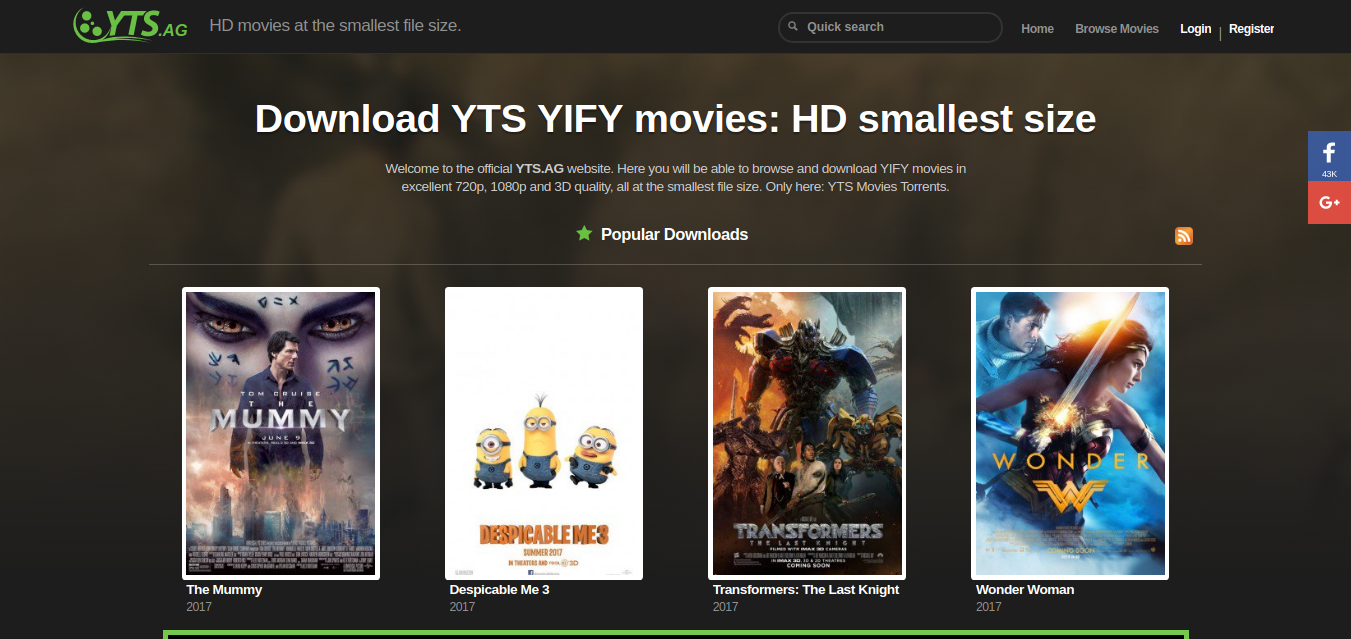Click the Register link
The image size is (1351, 639).
pyautogui.click(x=1251, y=29)
